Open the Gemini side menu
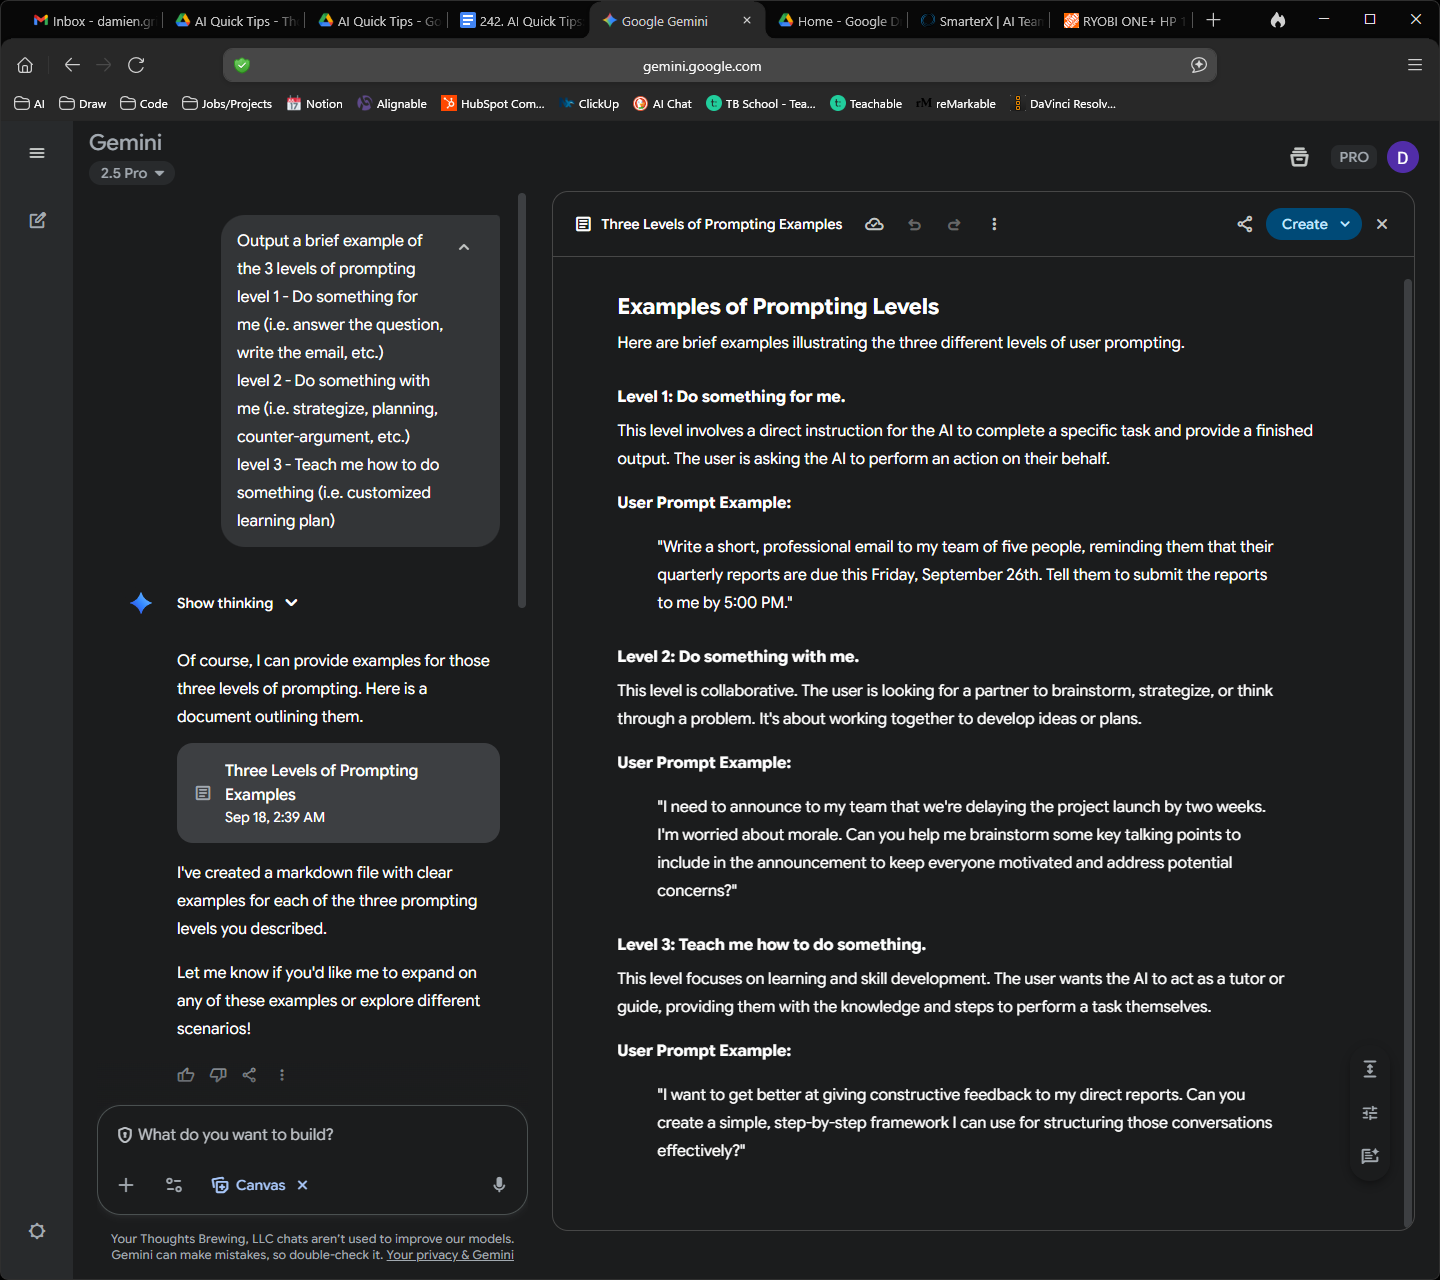The width and height of the screenshot is (1440, 1280). (37, 152)
